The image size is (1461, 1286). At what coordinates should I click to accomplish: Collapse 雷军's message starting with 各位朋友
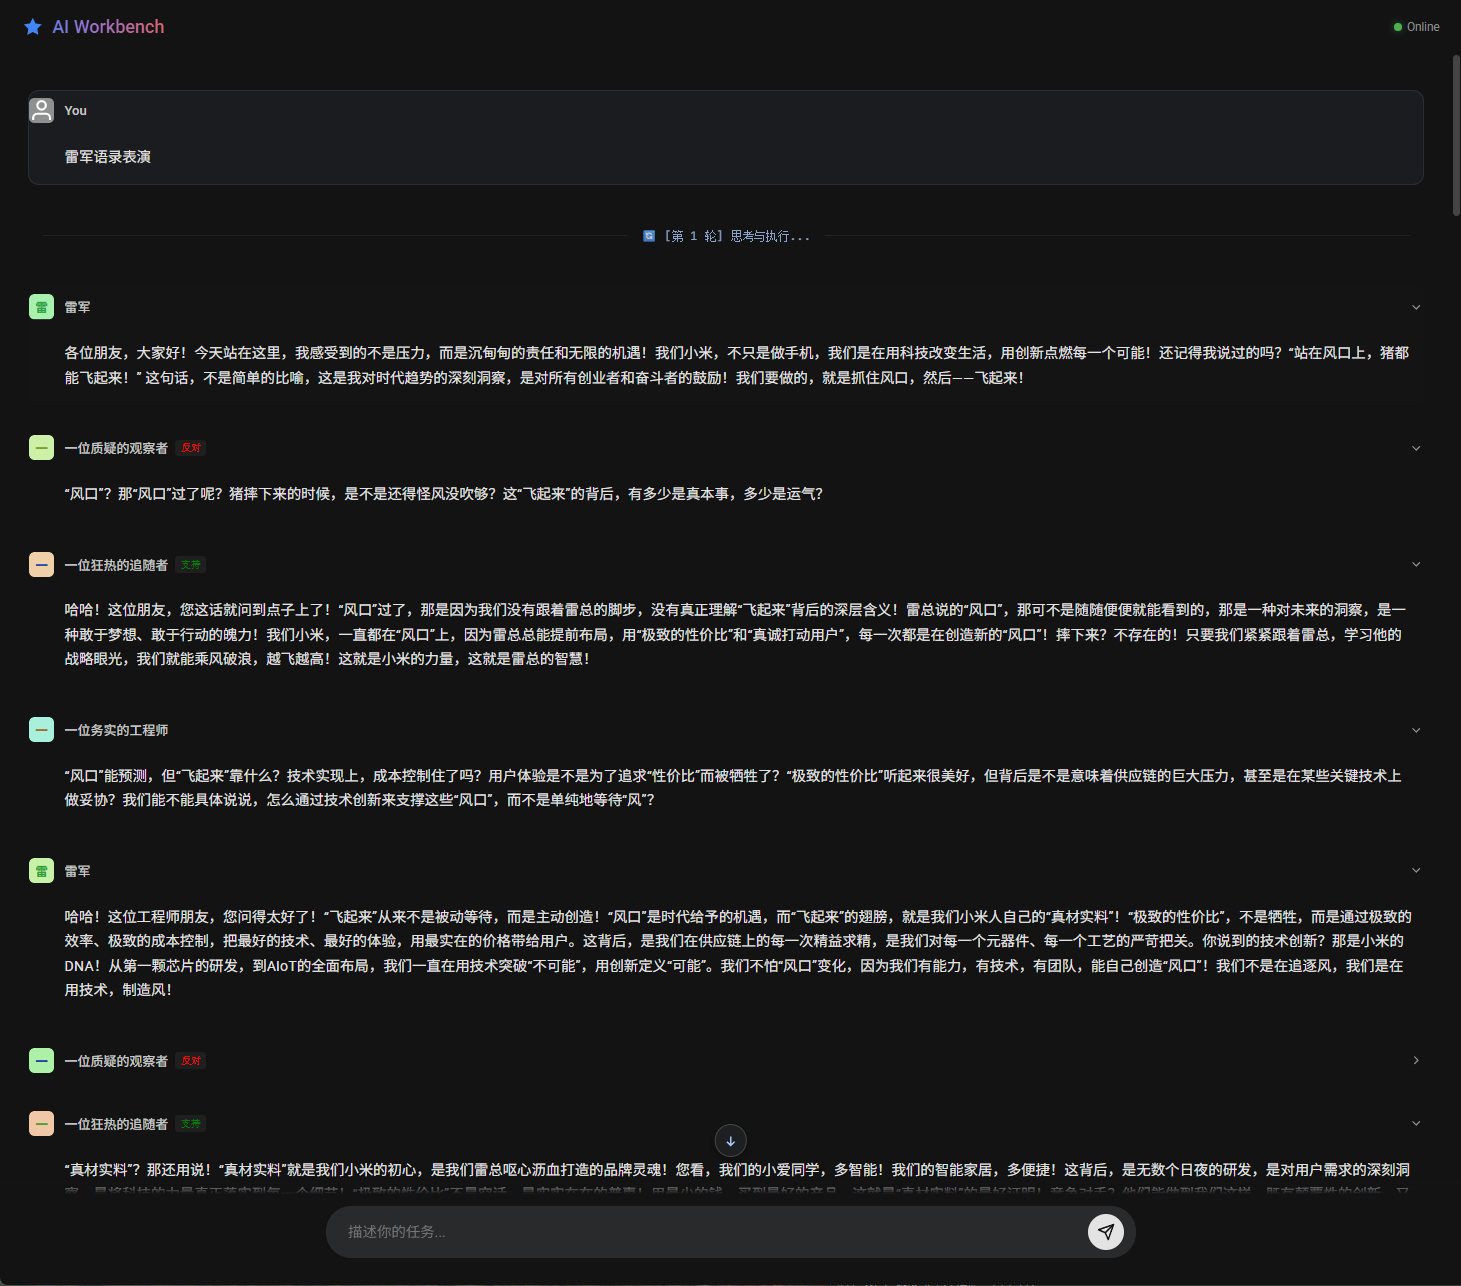[x=1415, y=307]
